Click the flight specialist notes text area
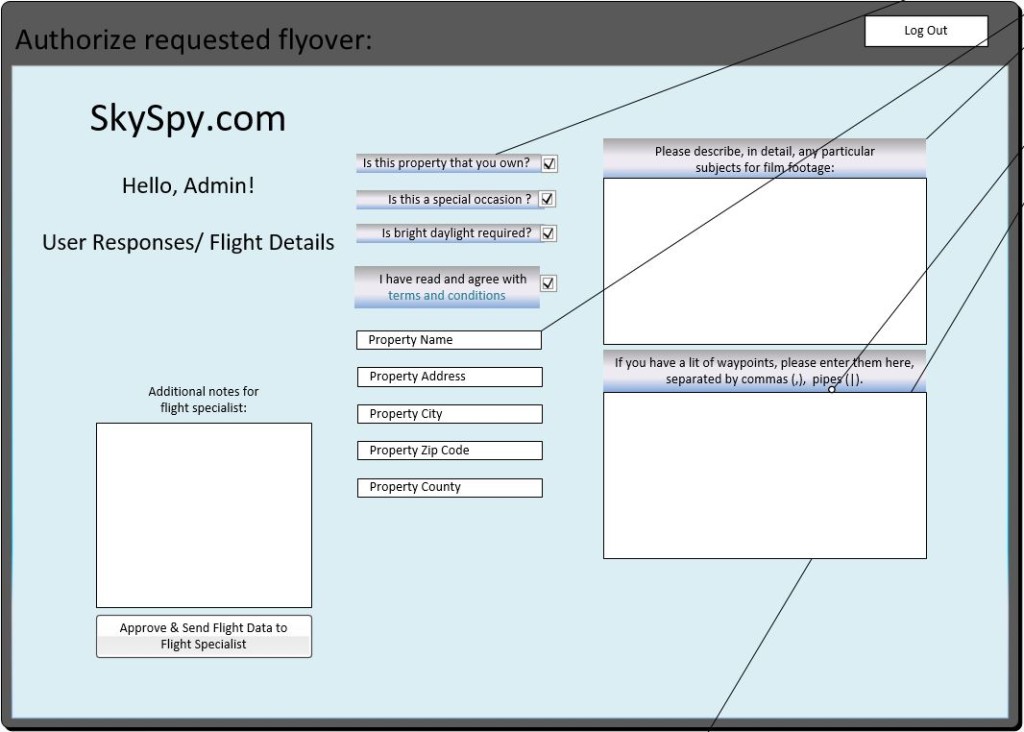 pos(203,515)
